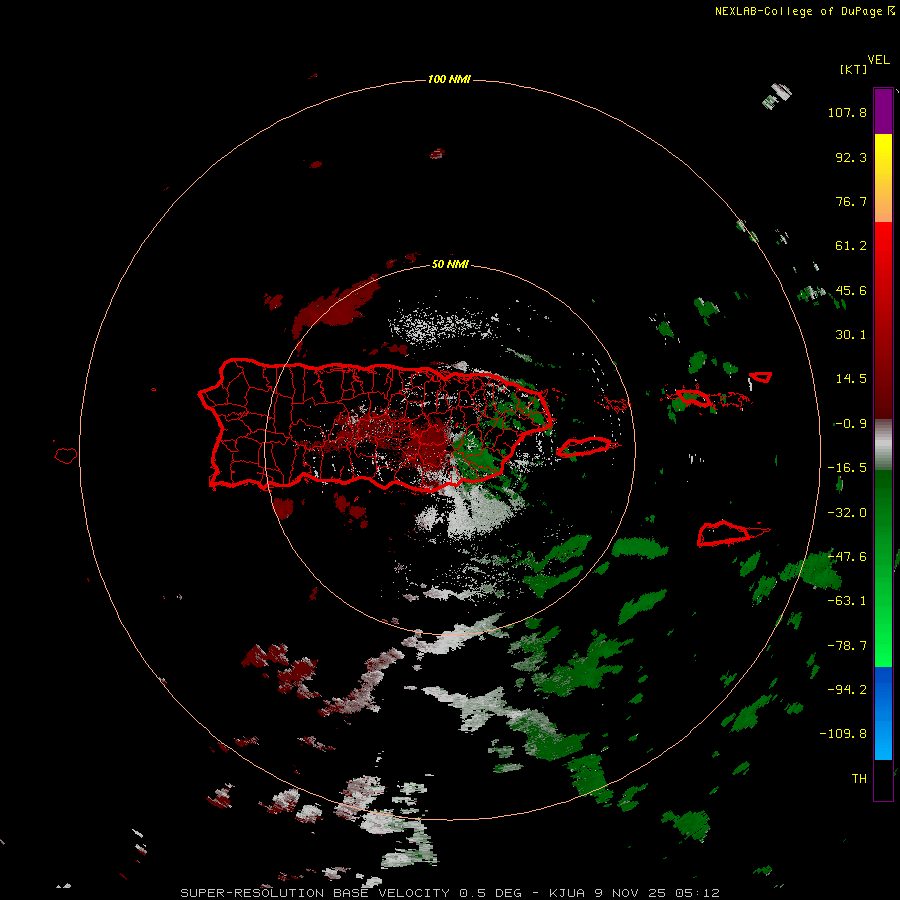Click the 61.2 legend value
This screenshot has width=900, height=900.
tap(851, 246)
